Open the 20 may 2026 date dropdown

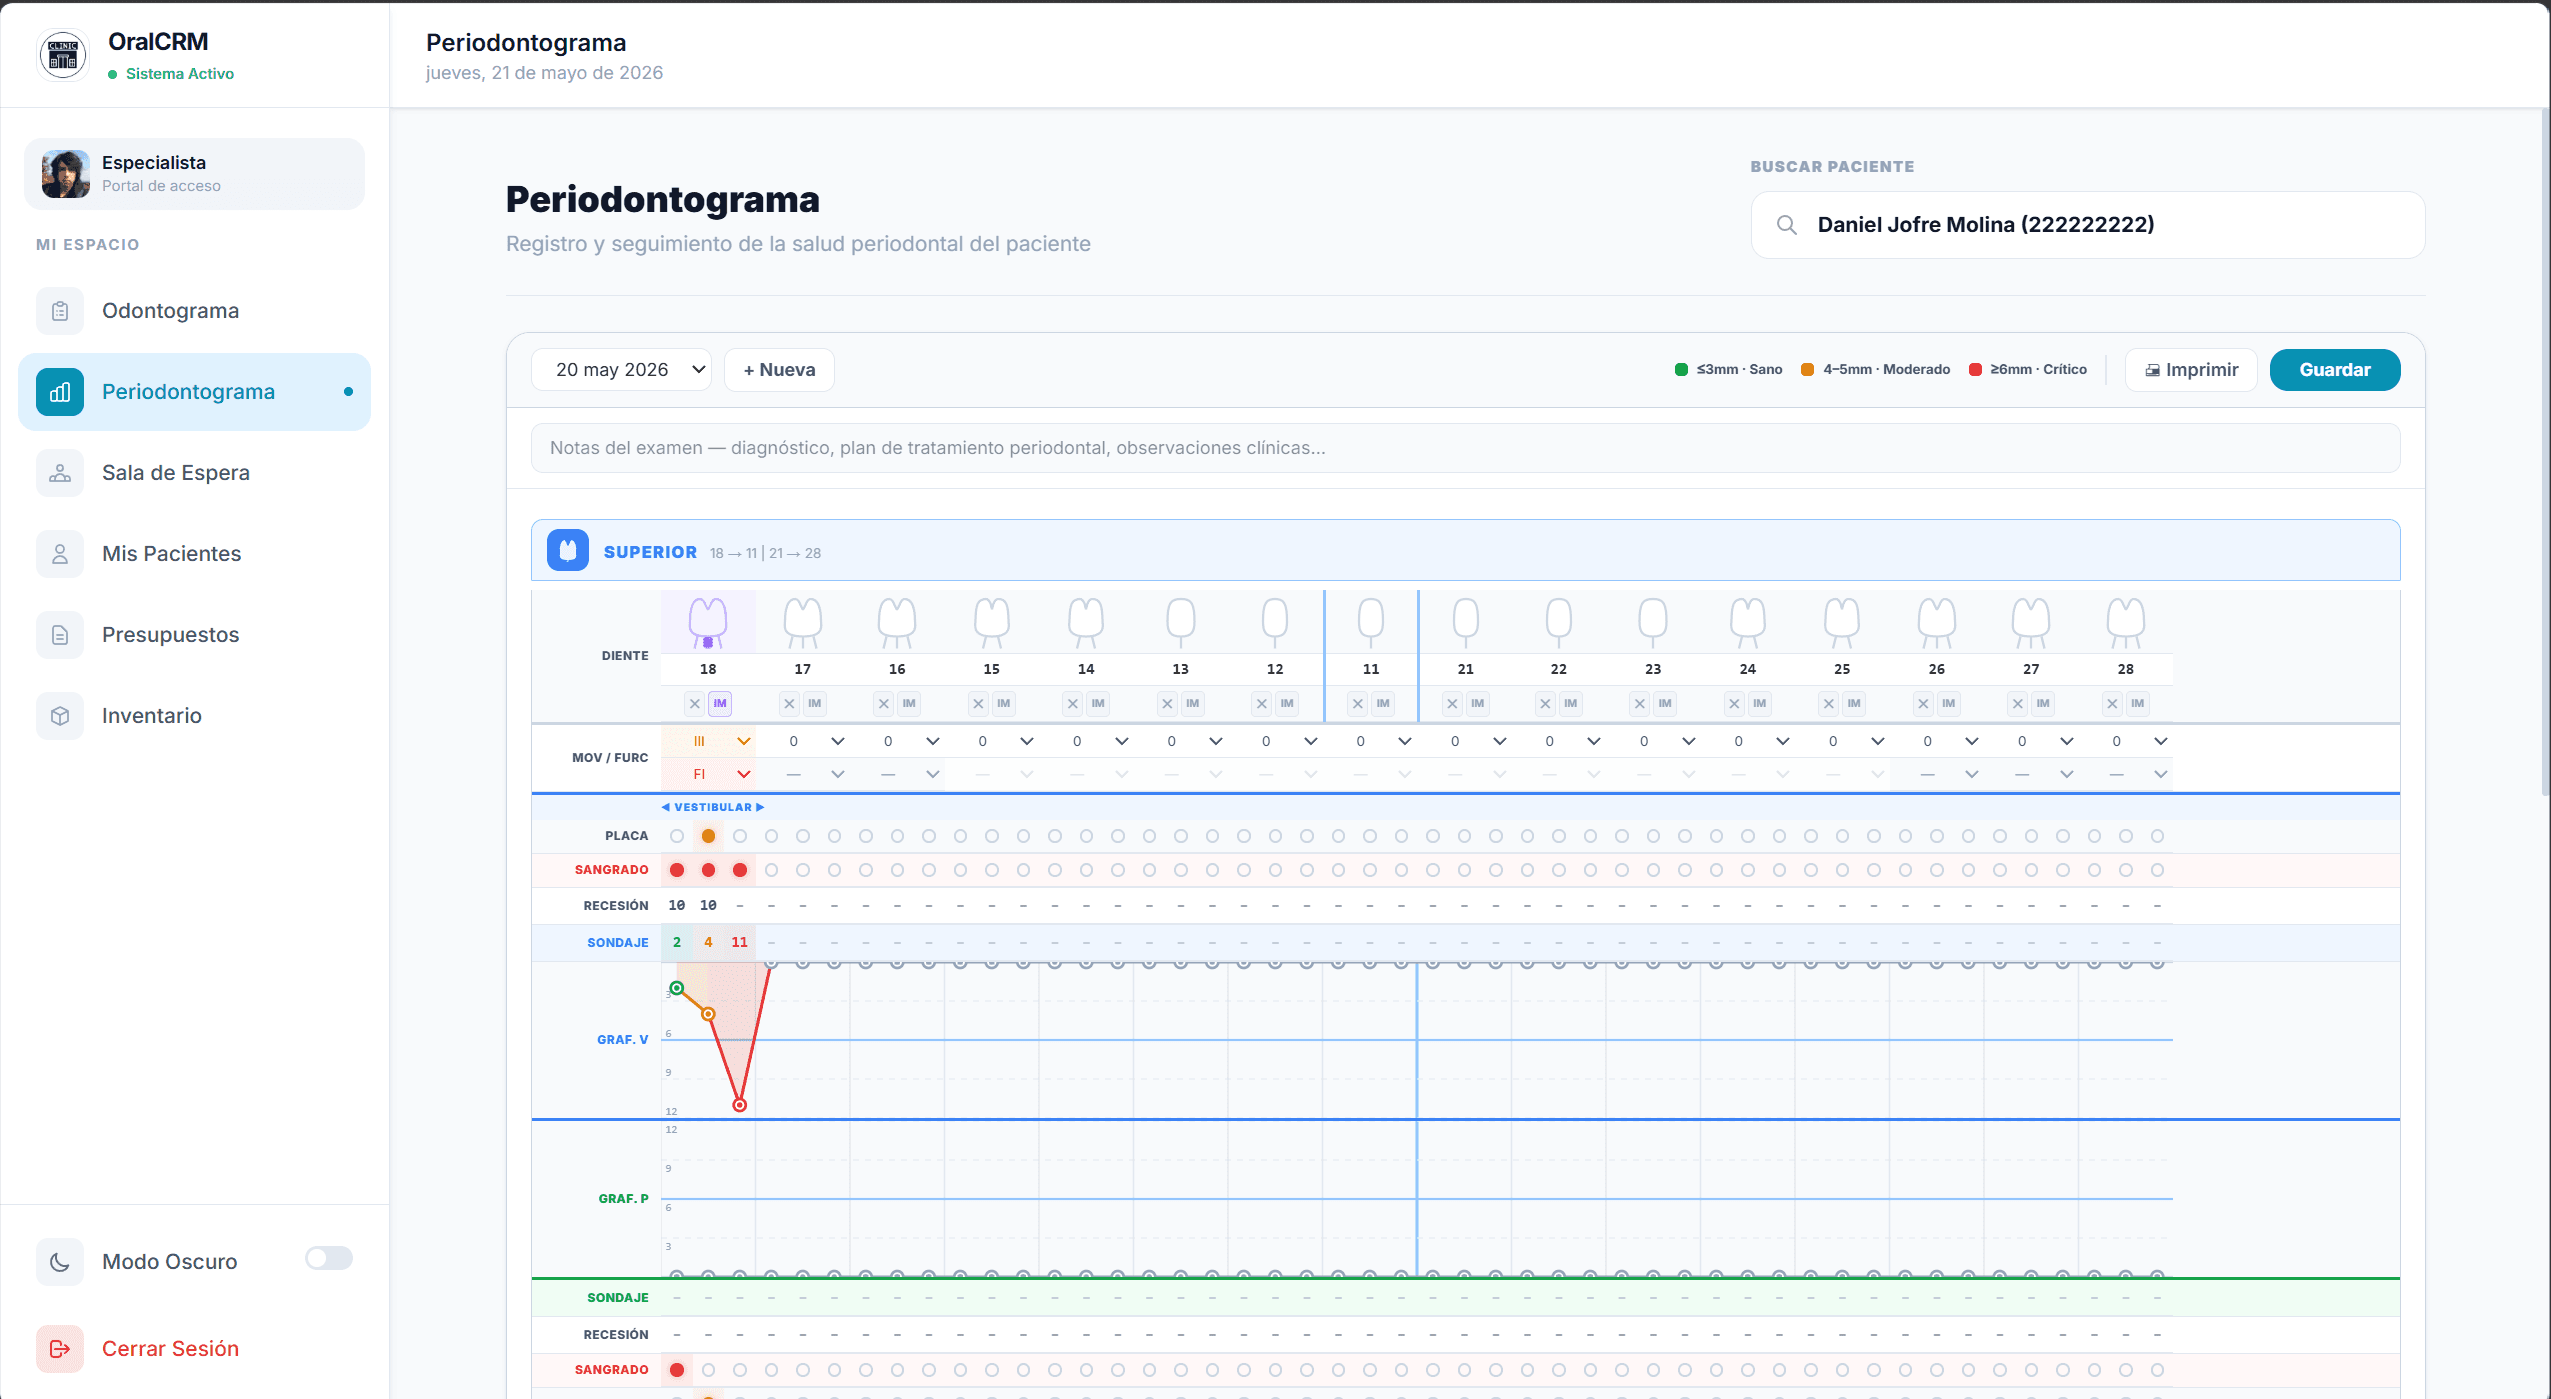621,370
